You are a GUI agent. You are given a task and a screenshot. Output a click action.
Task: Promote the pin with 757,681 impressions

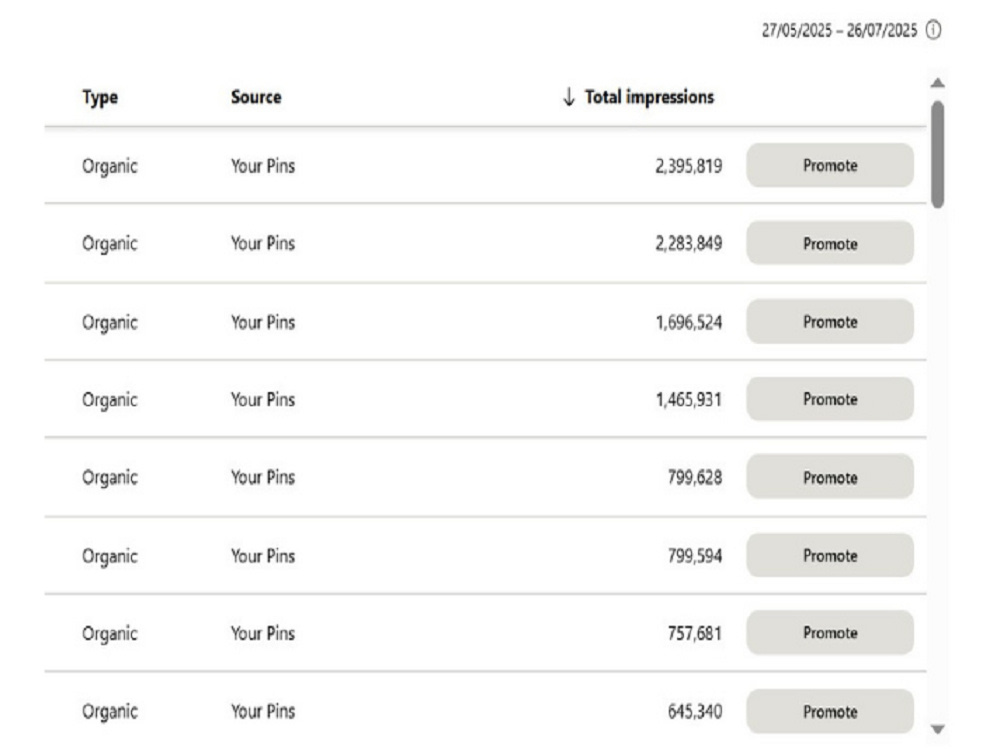[830, 633]
